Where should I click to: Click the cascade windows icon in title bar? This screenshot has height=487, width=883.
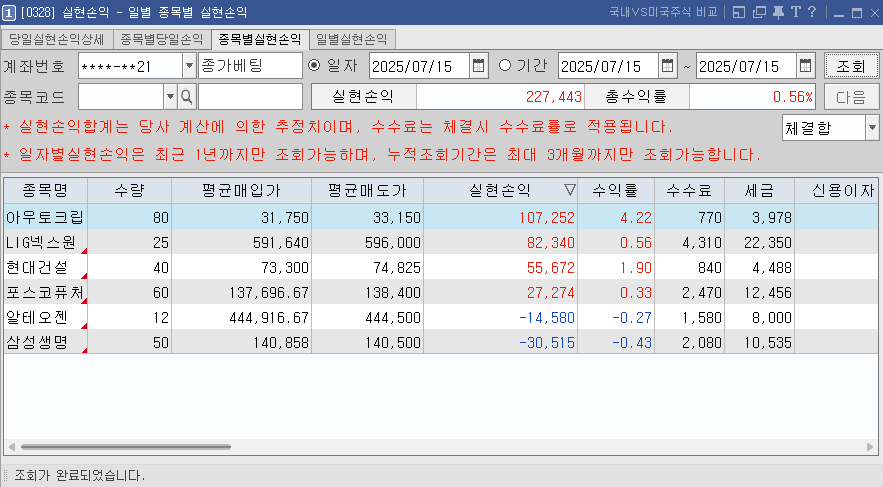coord(757,12)
